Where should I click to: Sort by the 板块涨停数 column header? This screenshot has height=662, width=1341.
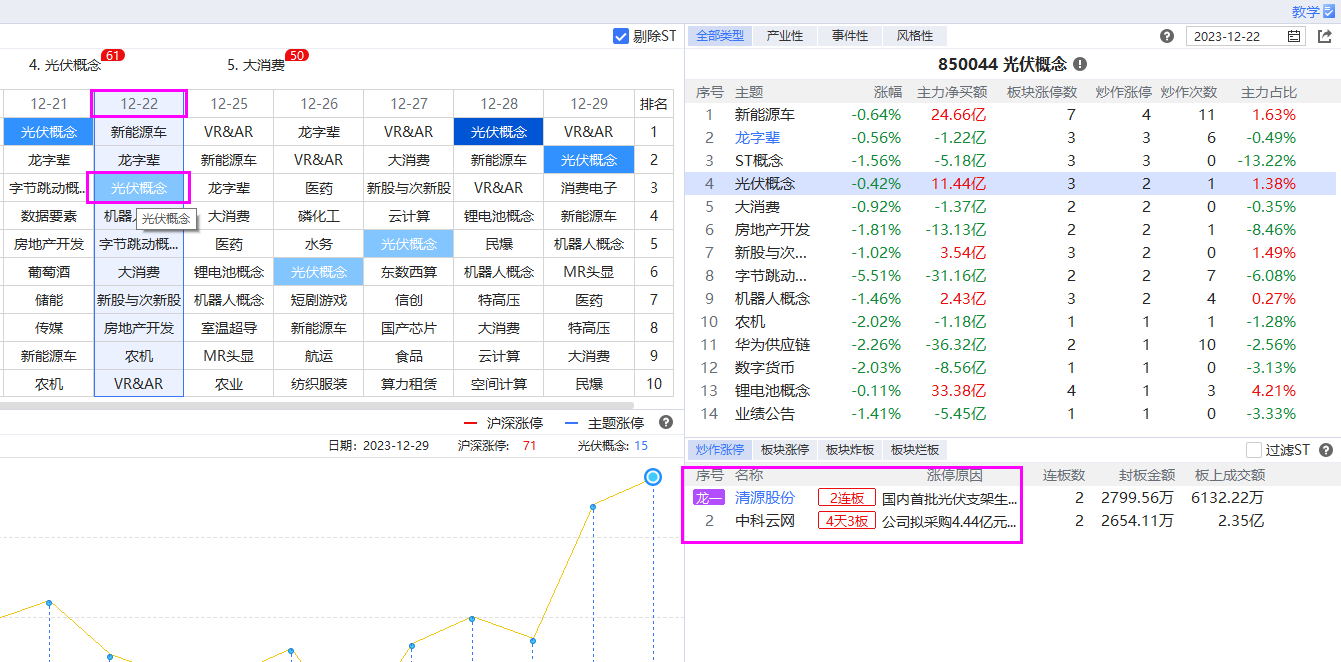[x=1041, y=92]
